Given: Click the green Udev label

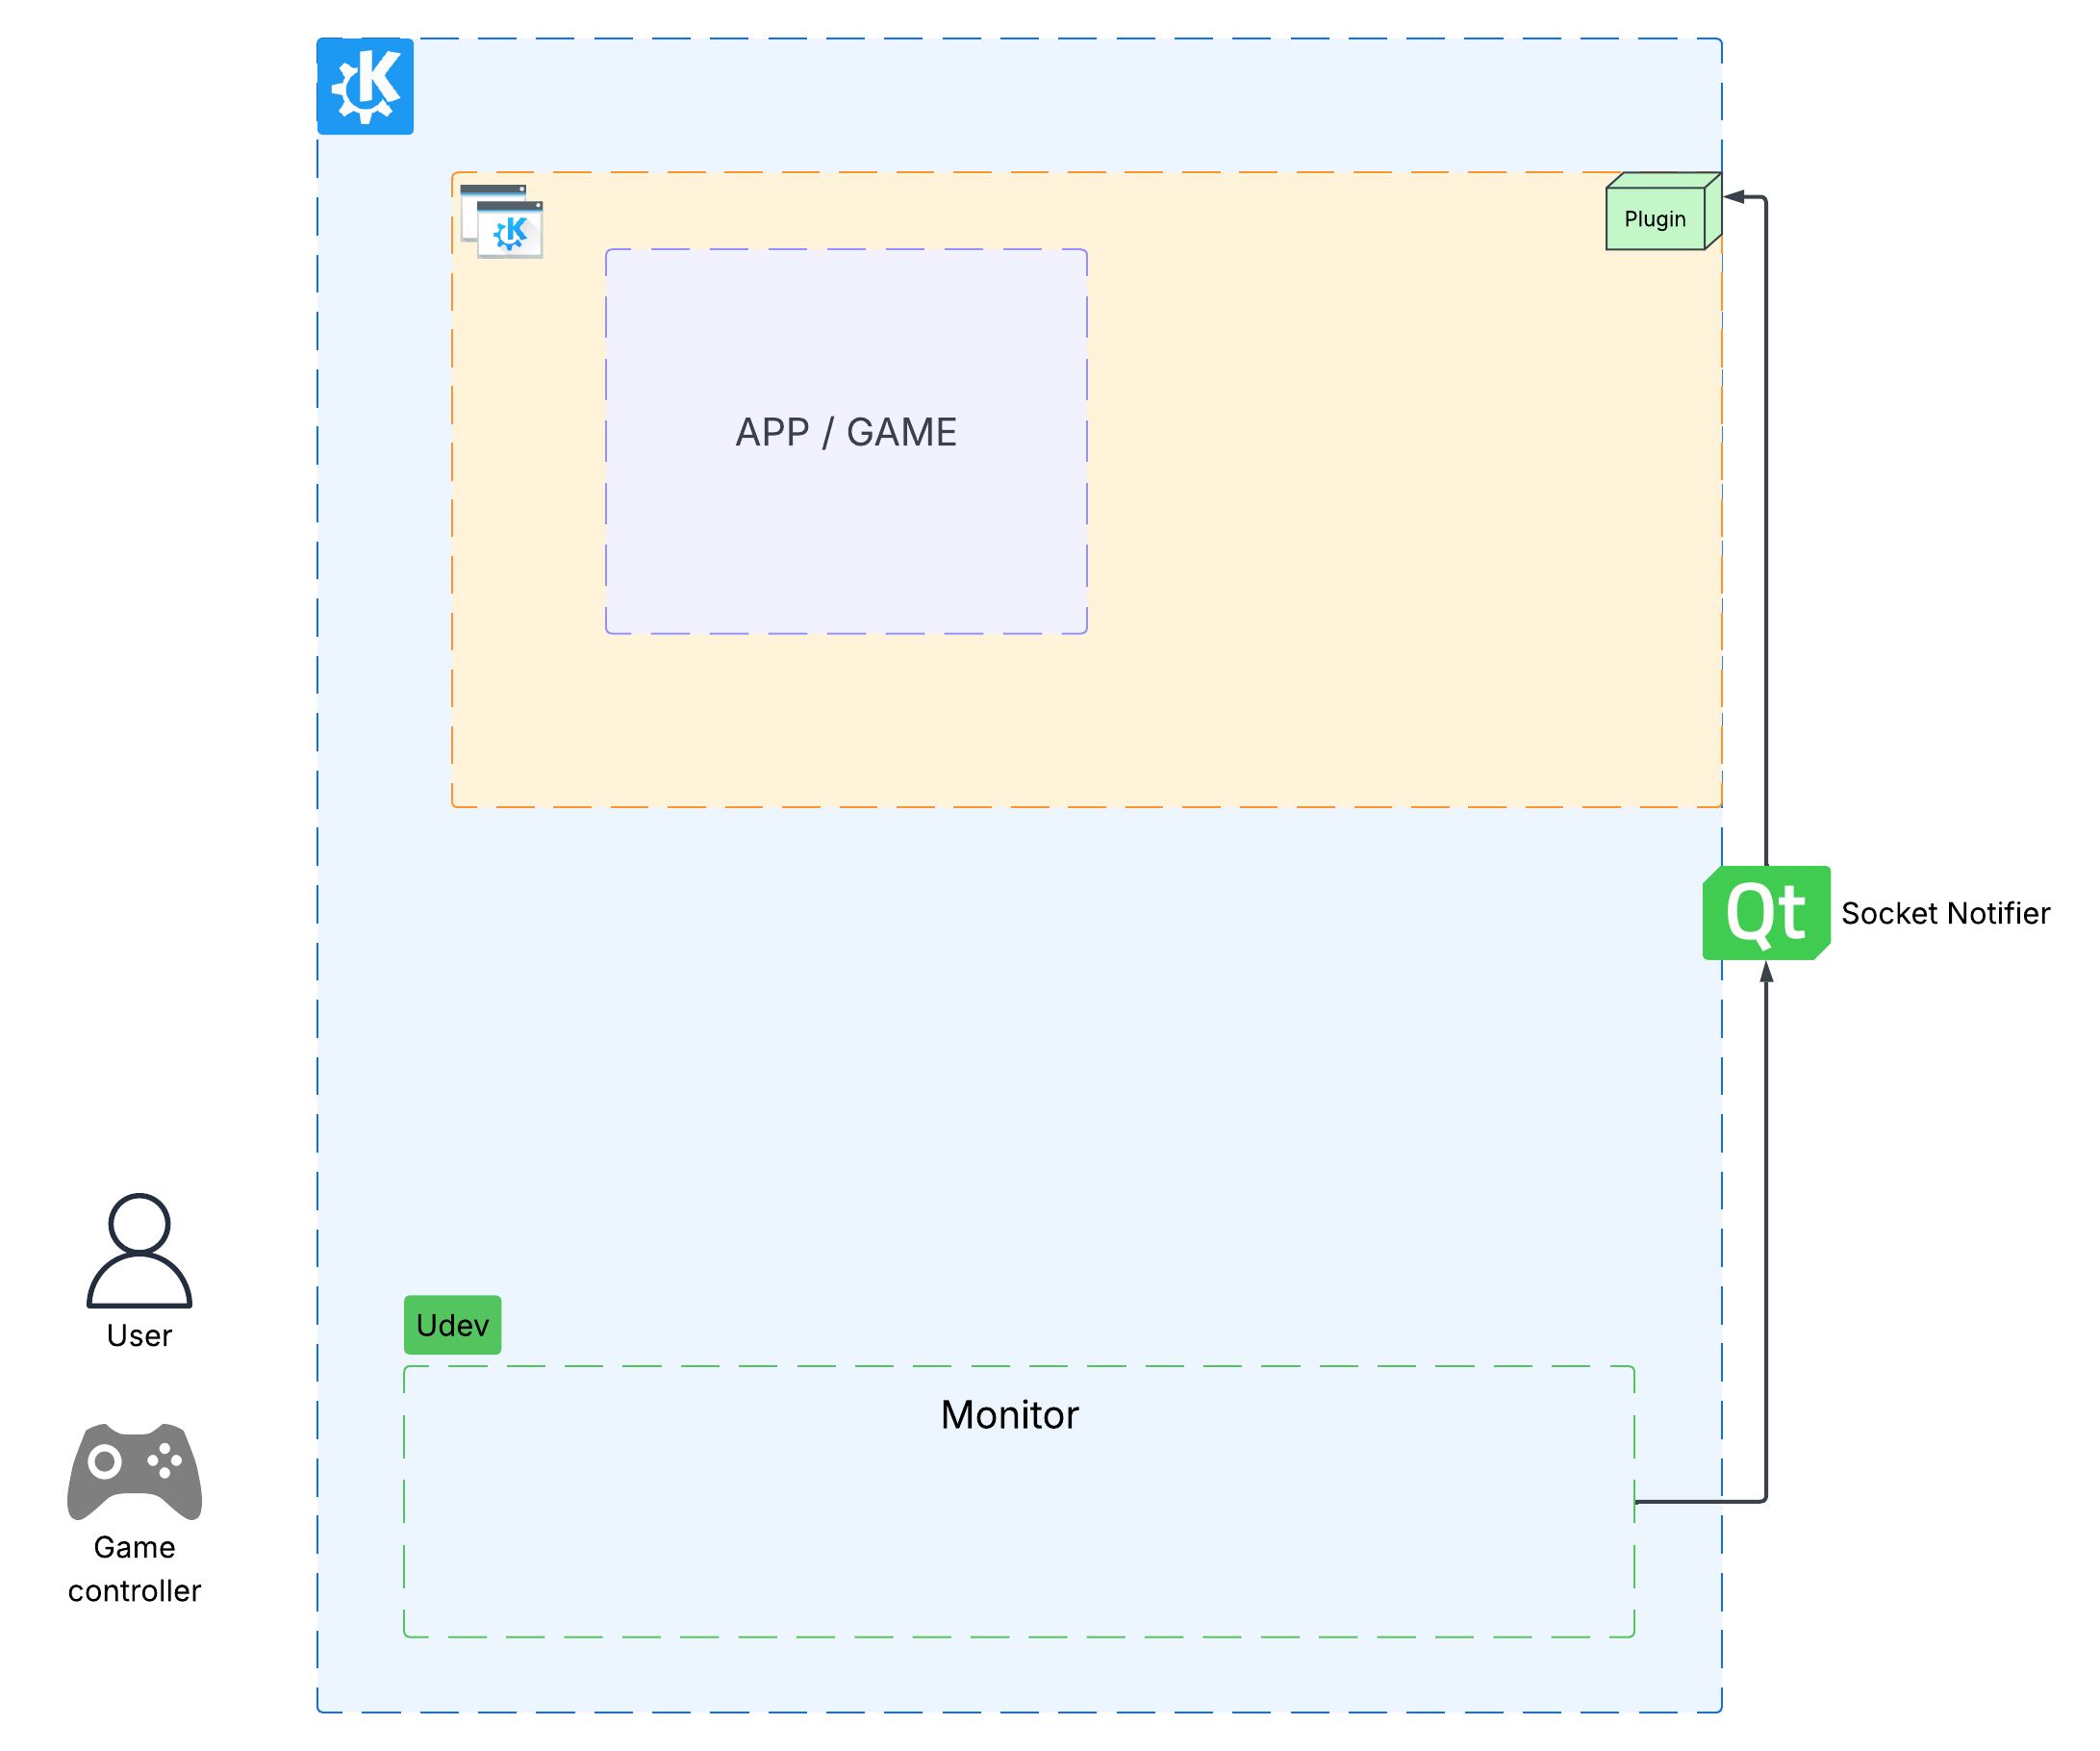Looking at the screenshot, I should coord(452,1325).
